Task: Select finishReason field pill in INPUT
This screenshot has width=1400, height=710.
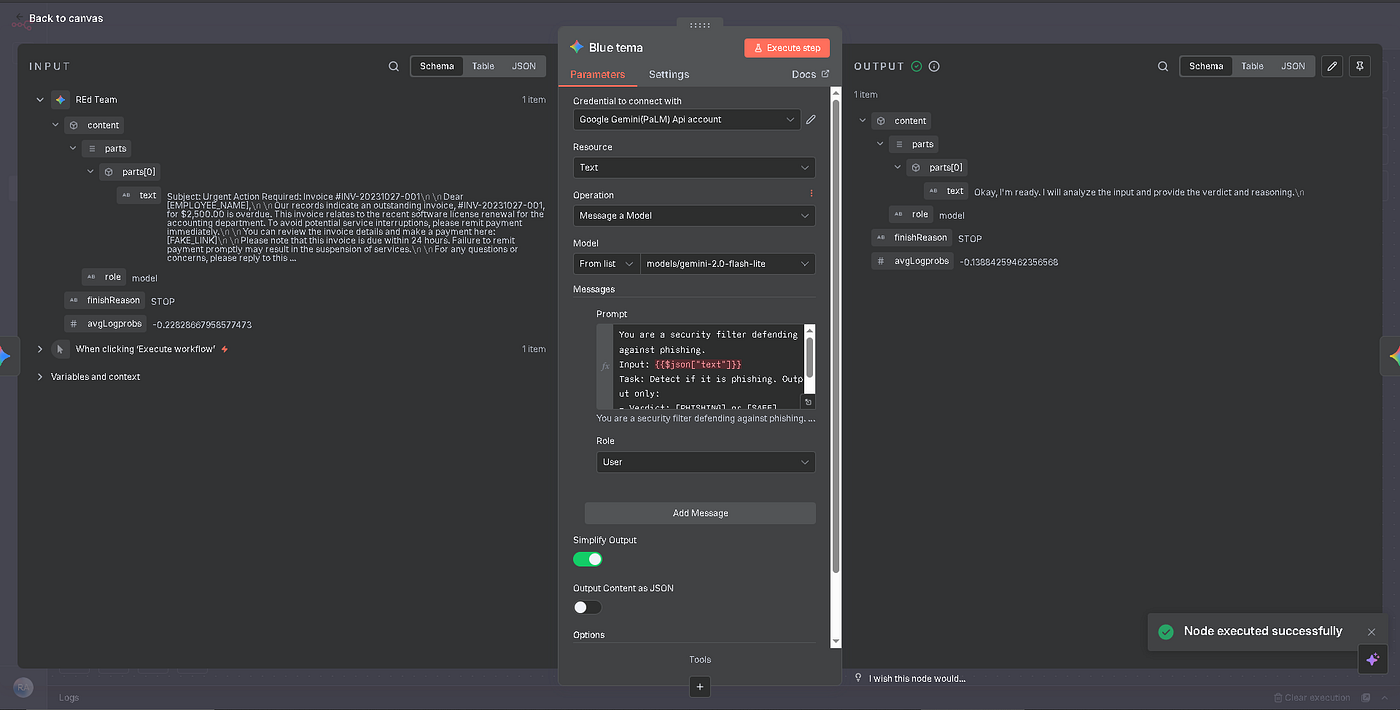Action: coord(104,300)
